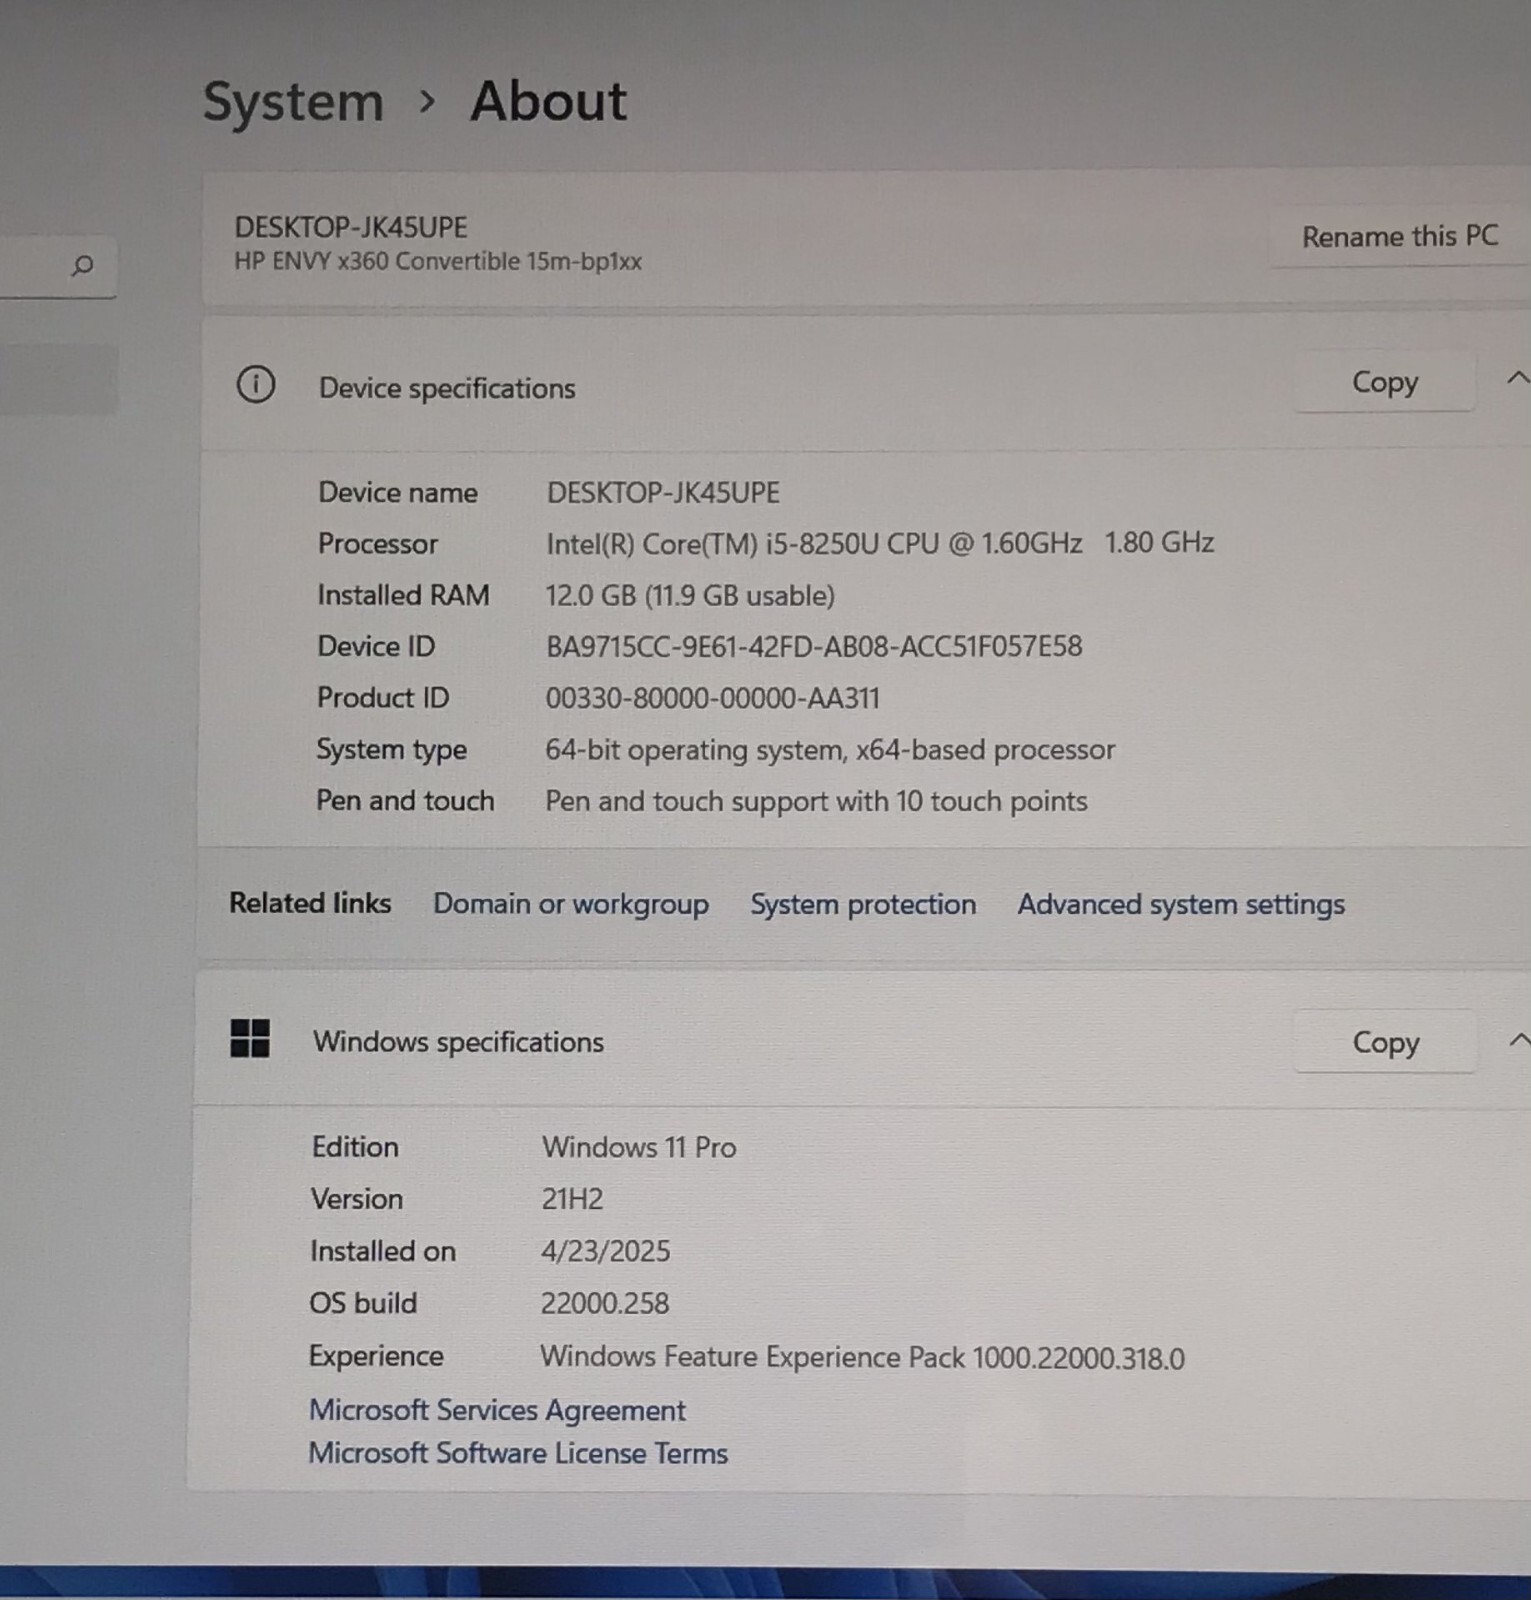This screenshot has width=1531, height=1600.
Task: Select the Pen and touch support value
Action: [x=816, y=801]
